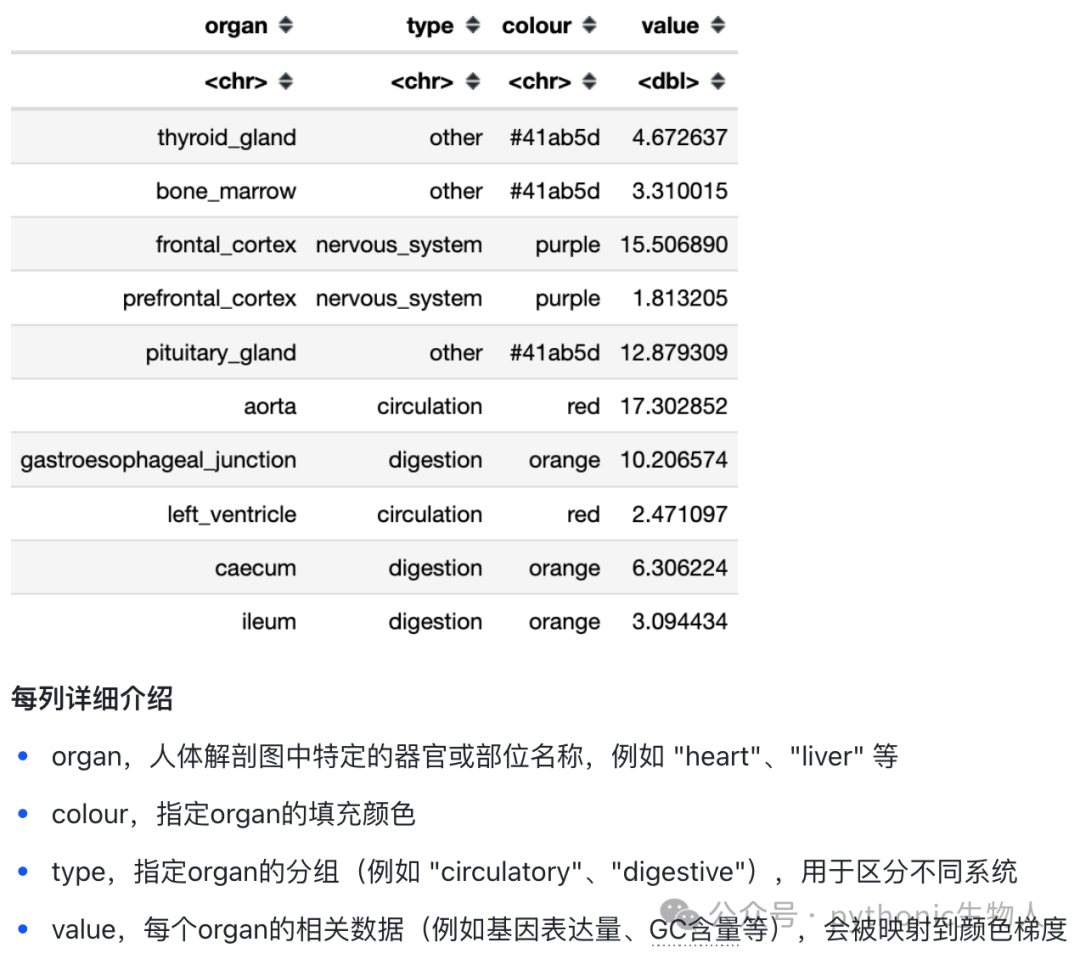The height and width of the screenshot is (959, 1080).
Task: Click the heading 每列详细介绍
Action: coord(92,699)
